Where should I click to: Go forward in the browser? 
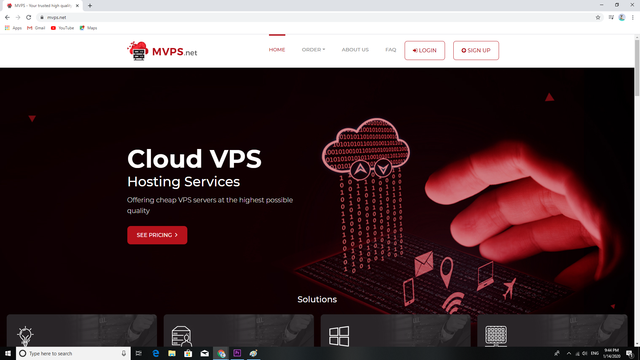coord(18,17)
